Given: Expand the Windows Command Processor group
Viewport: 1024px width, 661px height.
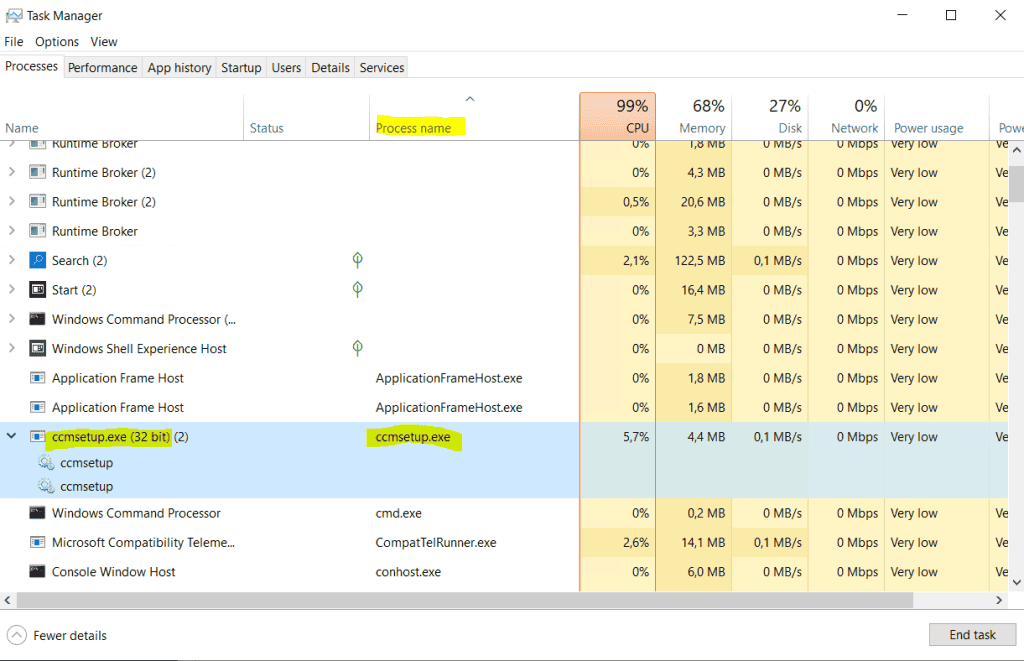Looking at the screenshot, I should (x=11, y=319).
